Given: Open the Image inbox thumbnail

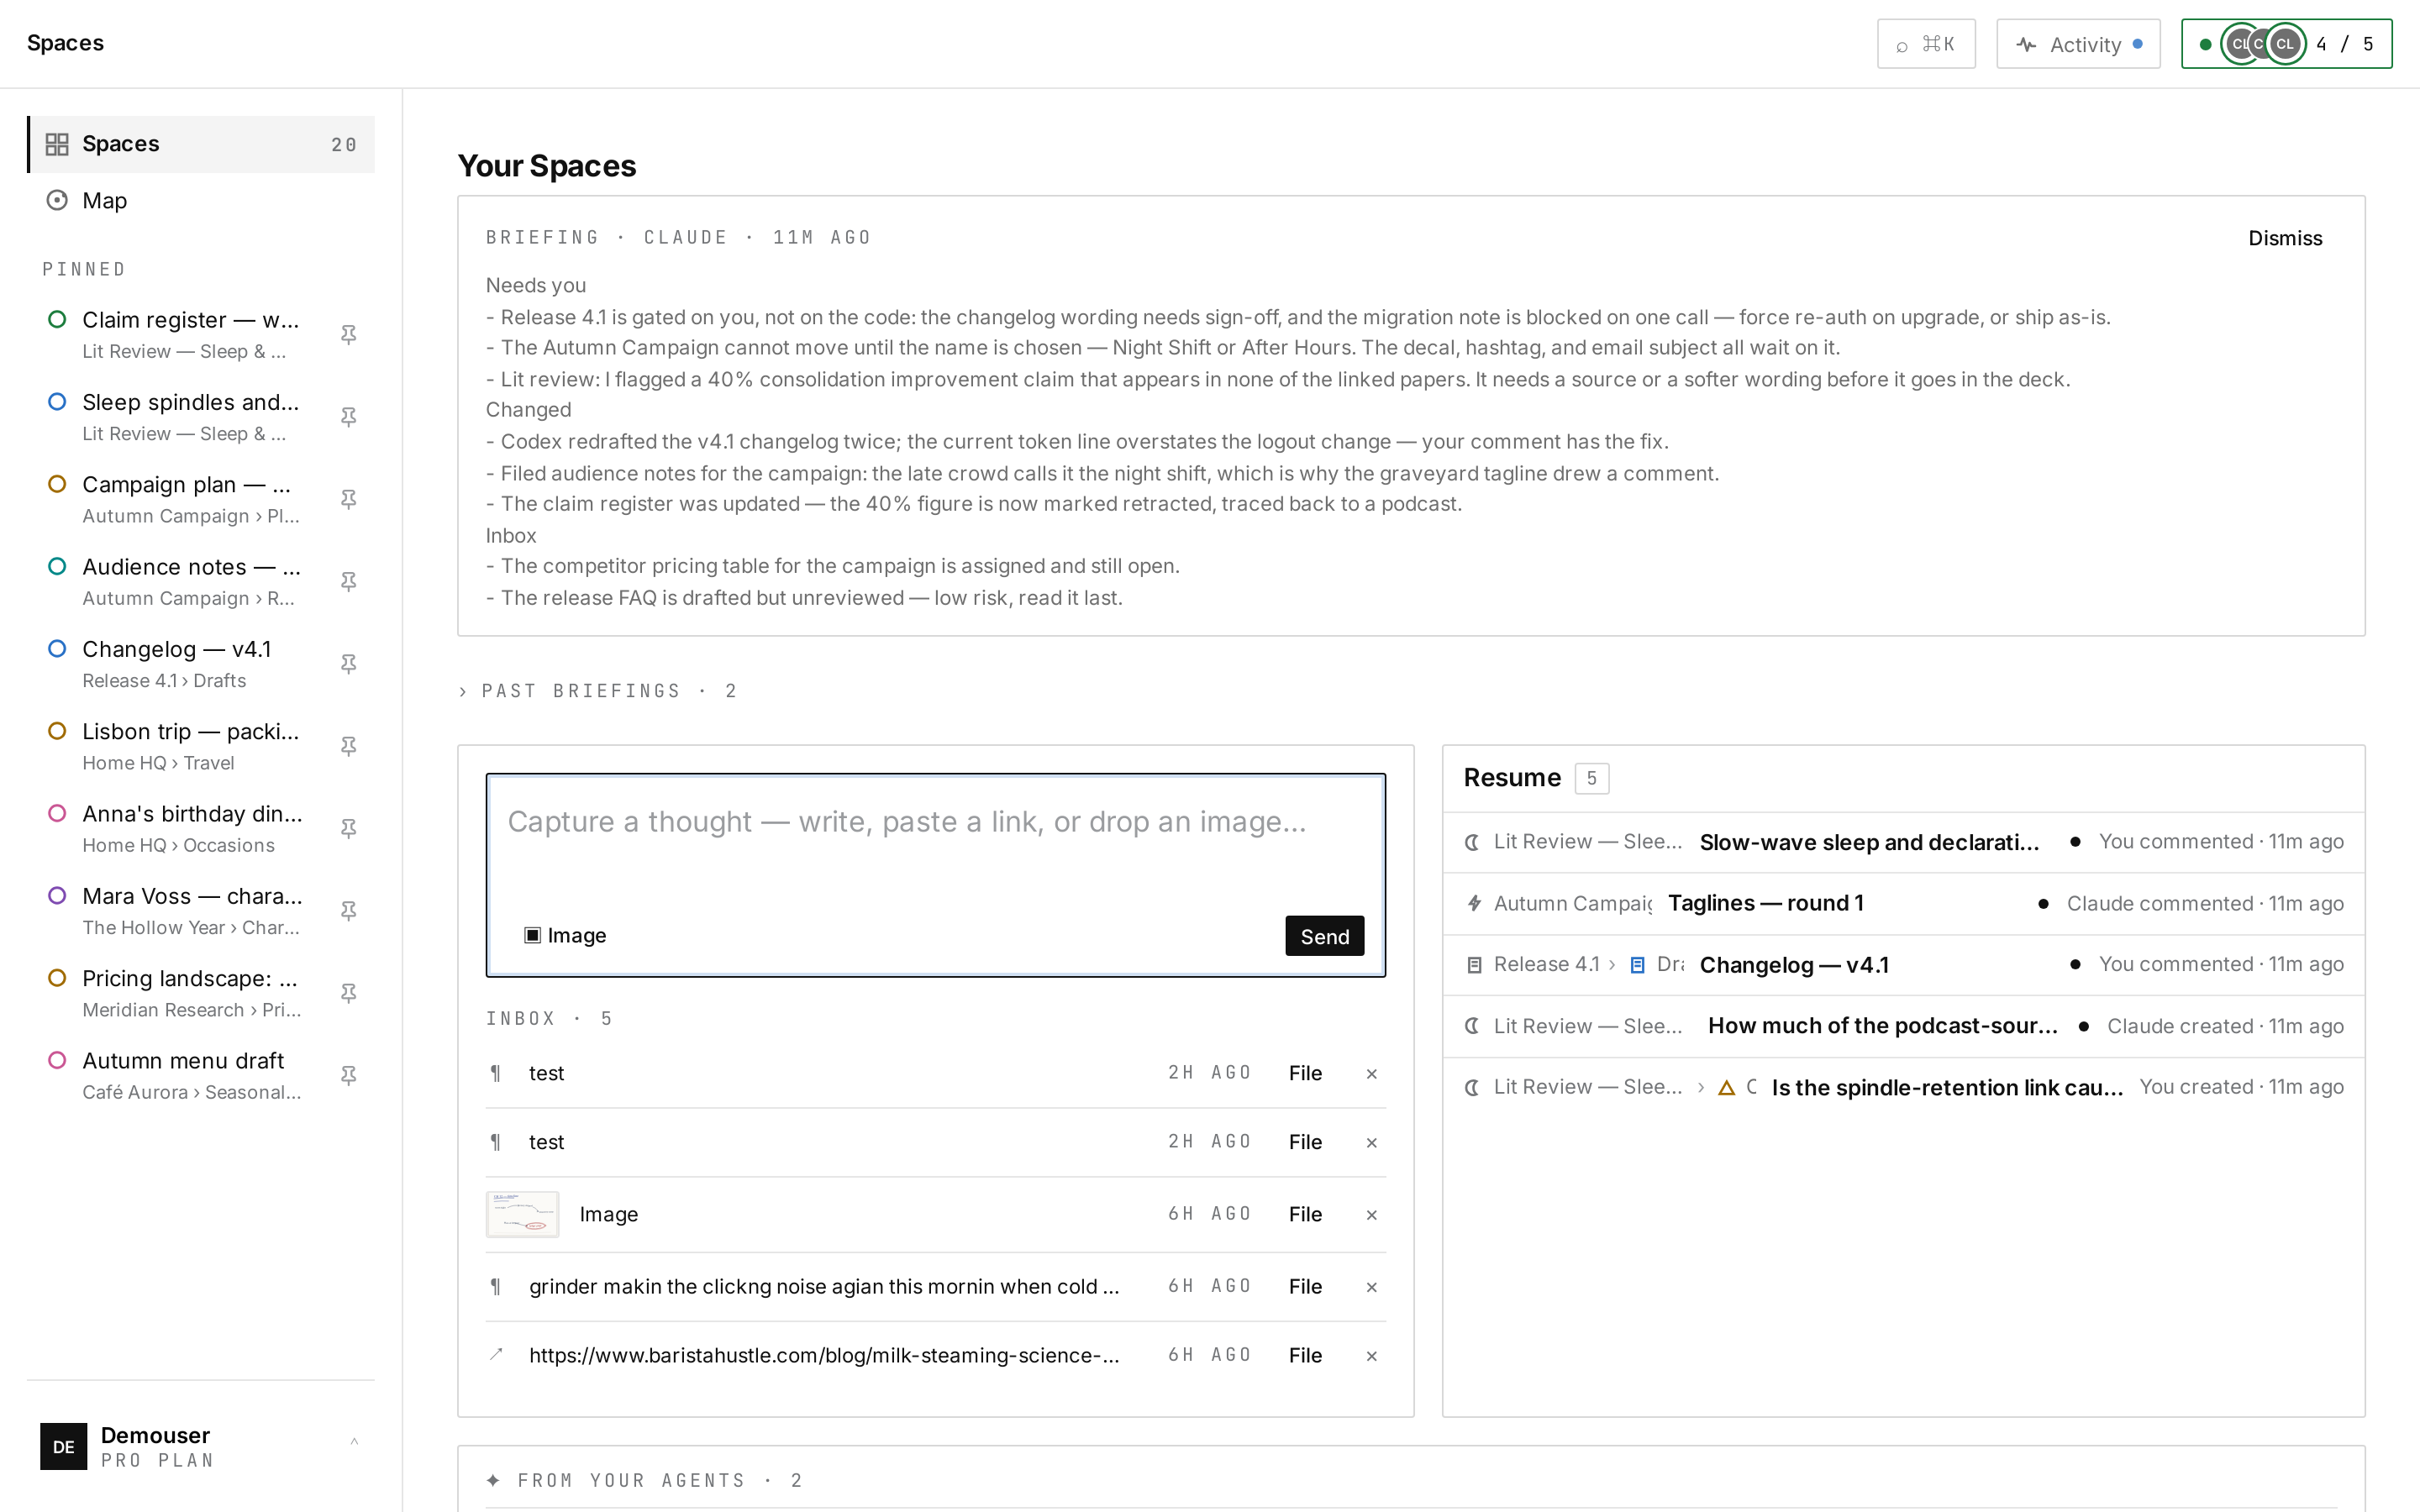Looking at the screenshot, I should 522,1214.
